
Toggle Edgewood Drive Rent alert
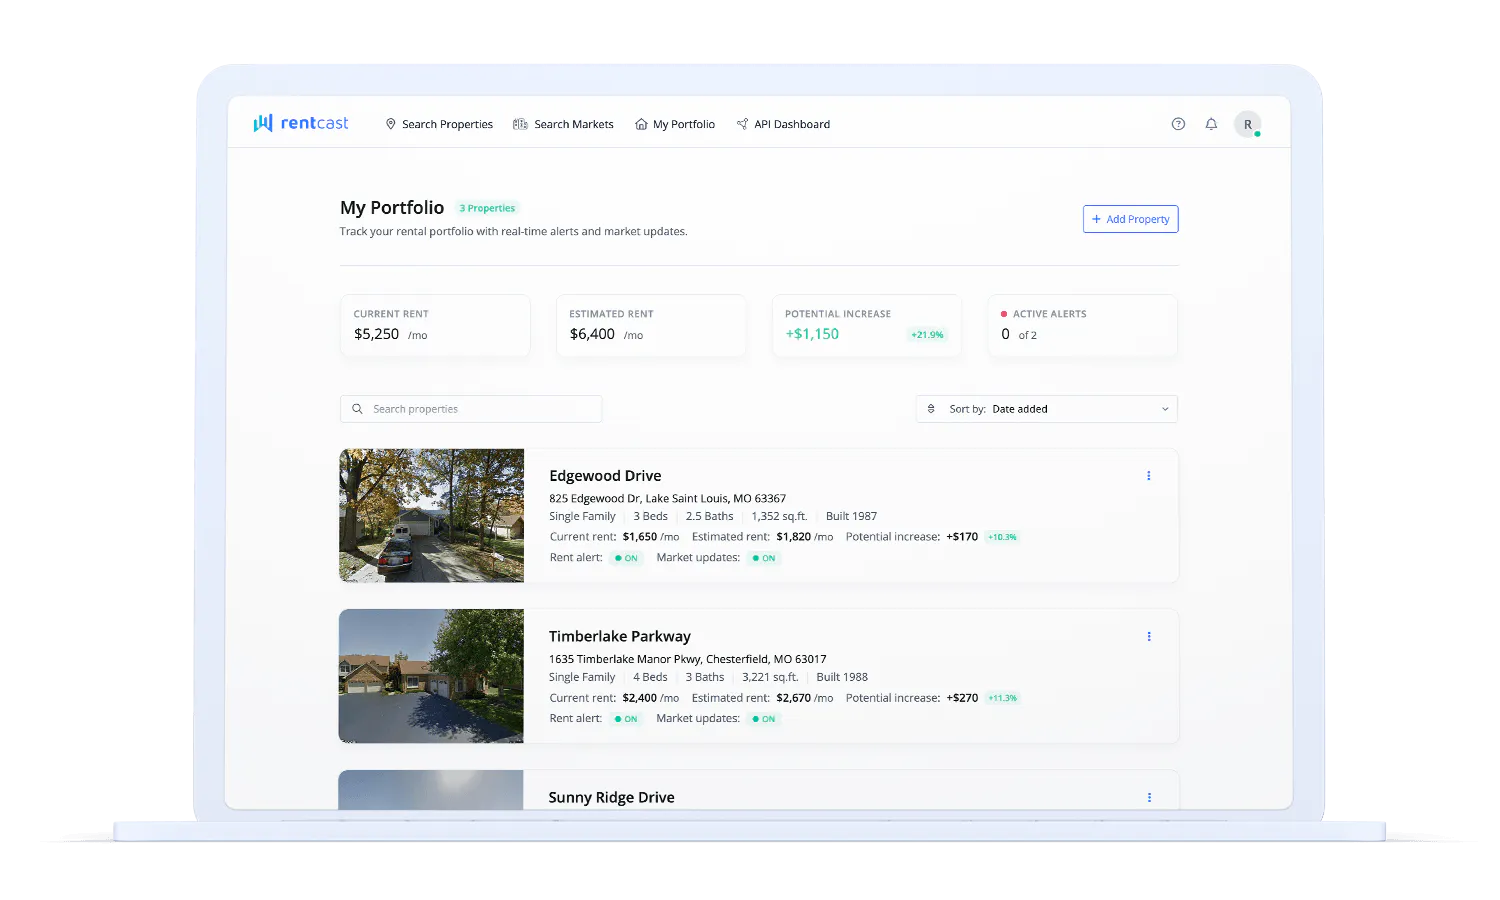click(626, 558)
